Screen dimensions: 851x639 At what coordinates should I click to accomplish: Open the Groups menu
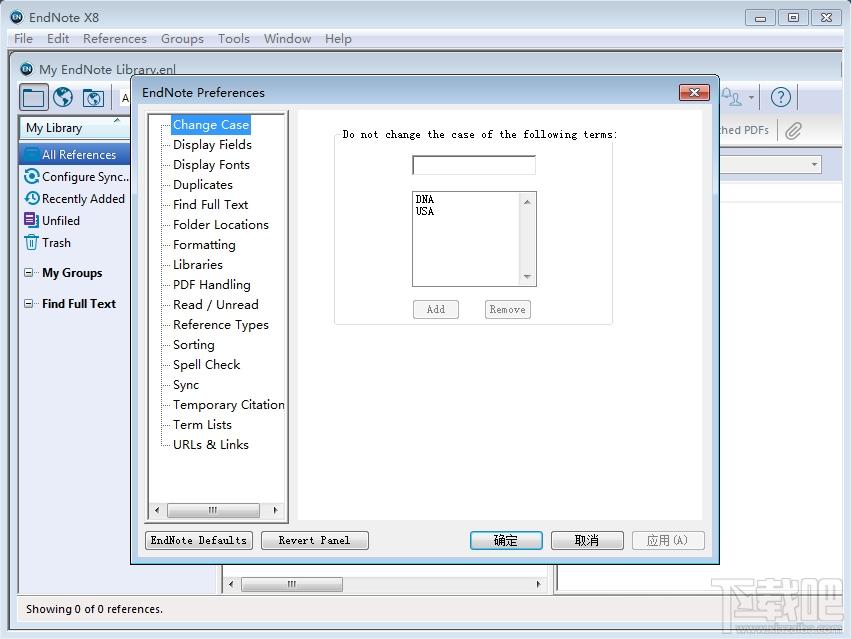pos(182,39)
